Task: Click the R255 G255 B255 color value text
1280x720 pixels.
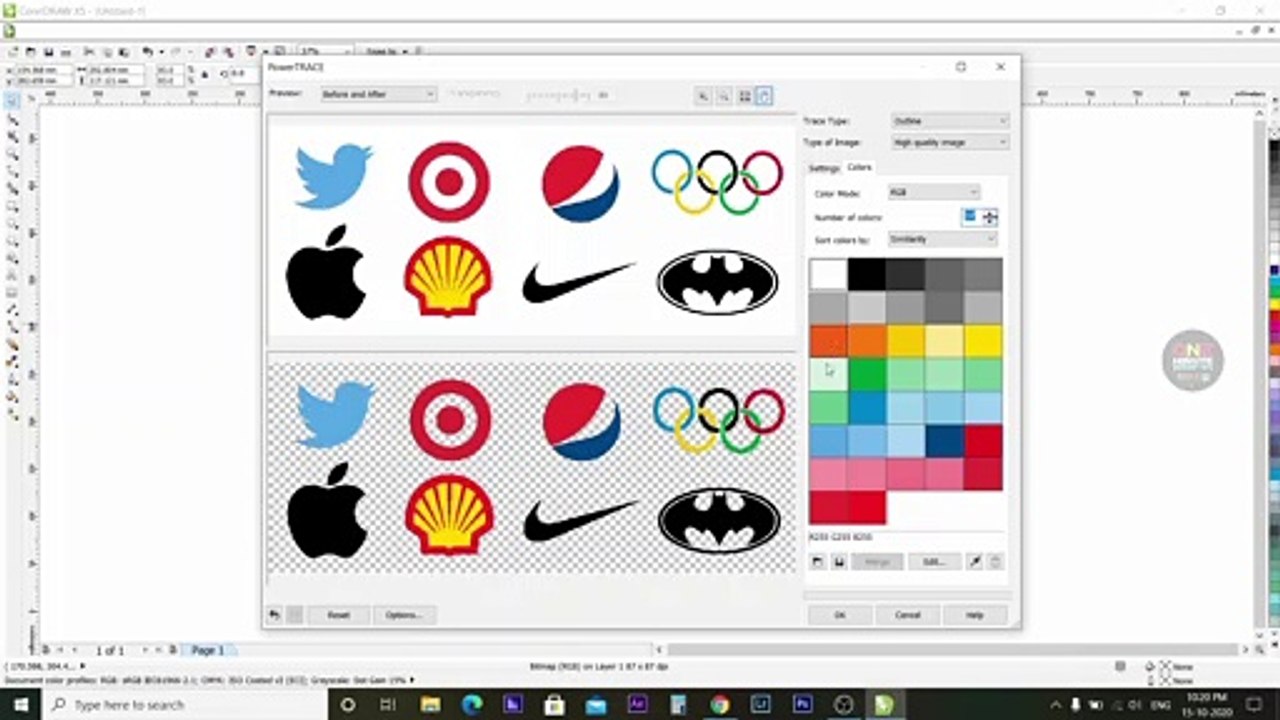Action: pyautogui.click(x=841, y=538)
